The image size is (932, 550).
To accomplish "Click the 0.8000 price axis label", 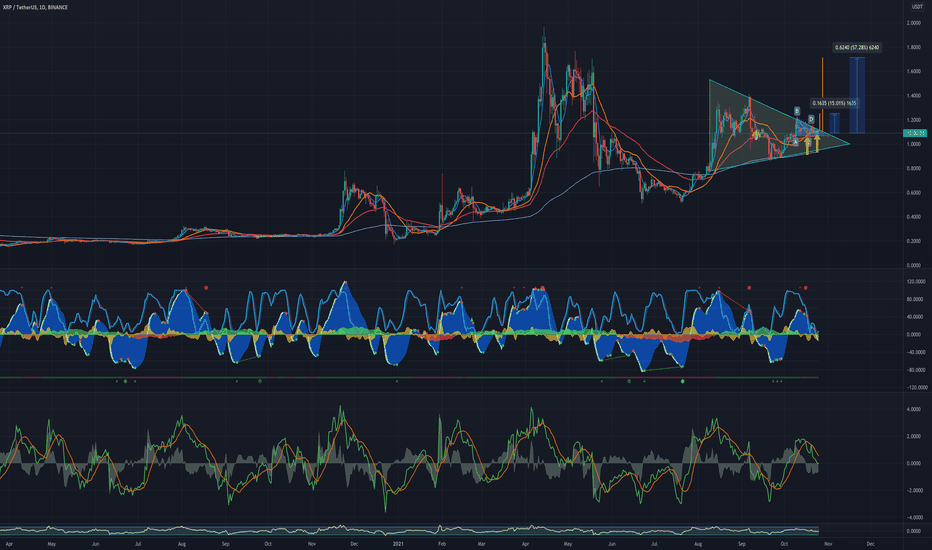I will tap(914, 168).
